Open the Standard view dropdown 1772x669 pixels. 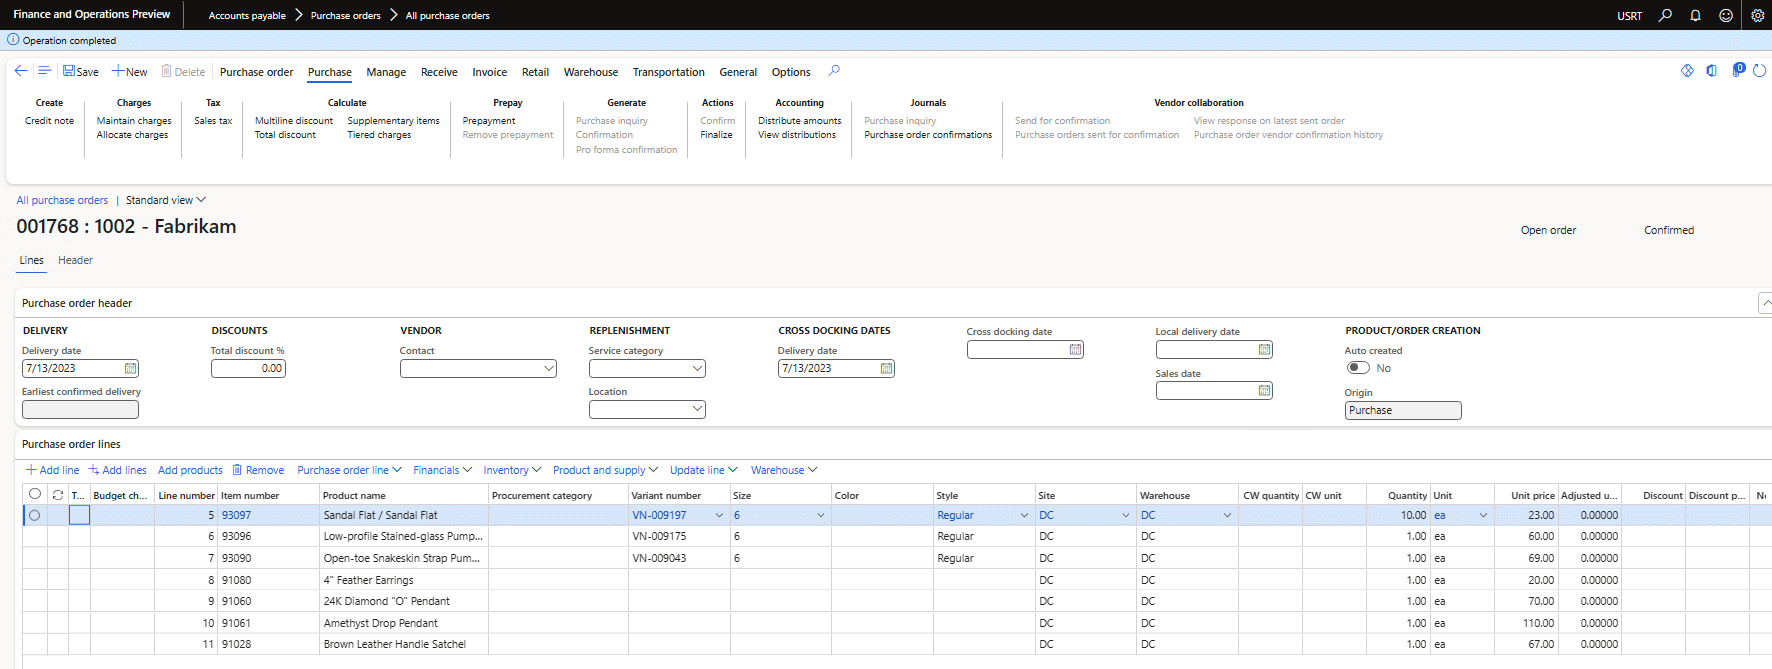[x=165, y=200]
